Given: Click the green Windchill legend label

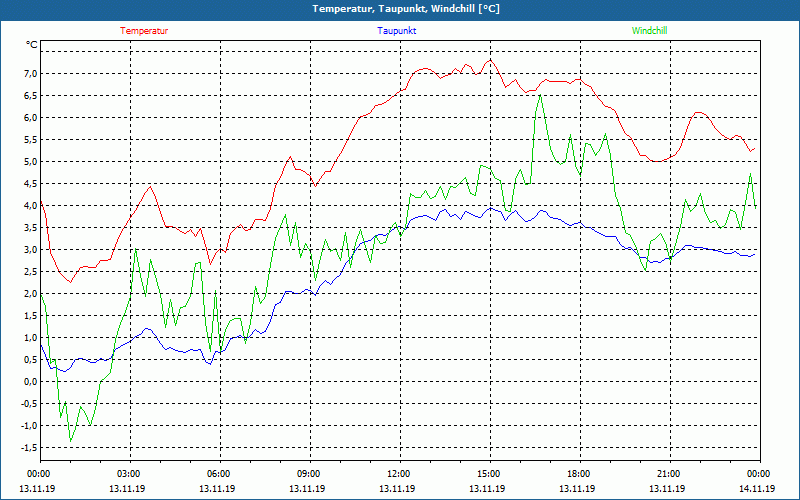Looking at the screenshot, I should point(649,31).
